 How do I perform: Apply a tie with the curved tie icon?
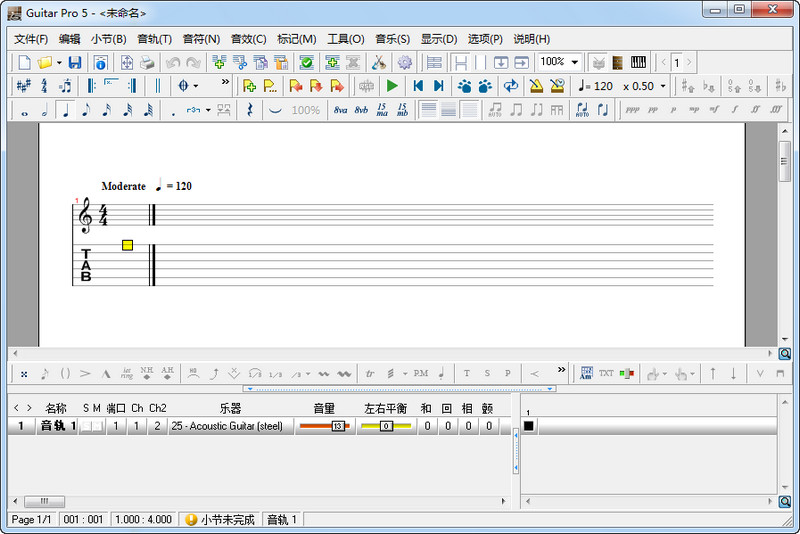[x=276, y=110]
